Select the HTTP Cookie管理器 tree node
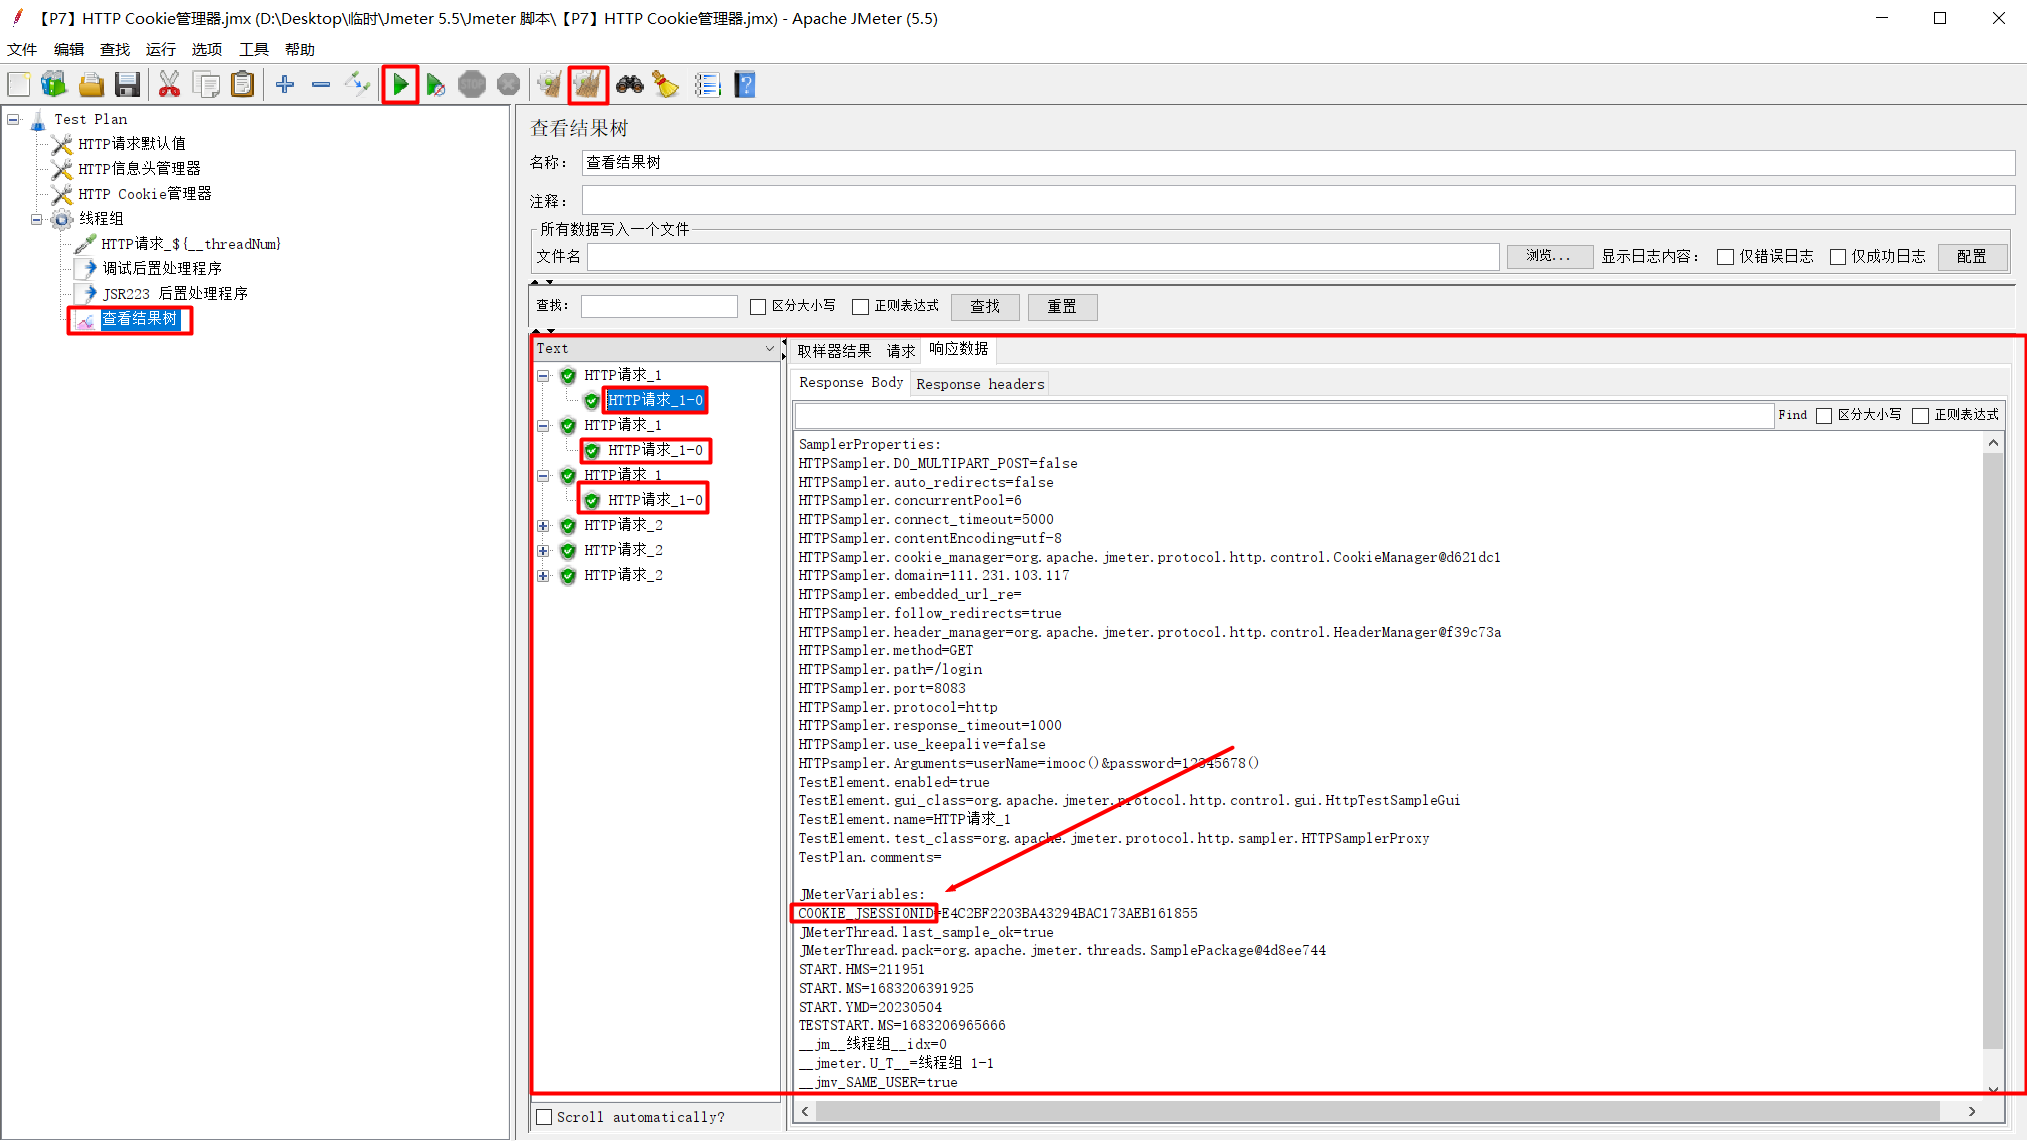The width and height of the screenshot is (2027, 1141). (145, 194)
